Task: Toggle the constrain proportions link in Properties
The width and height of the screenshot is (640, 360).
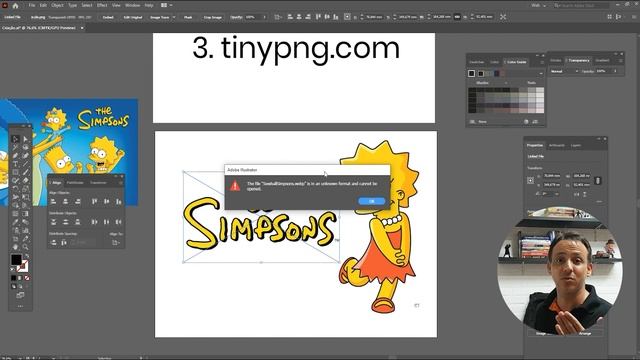Action: [598, 180]
